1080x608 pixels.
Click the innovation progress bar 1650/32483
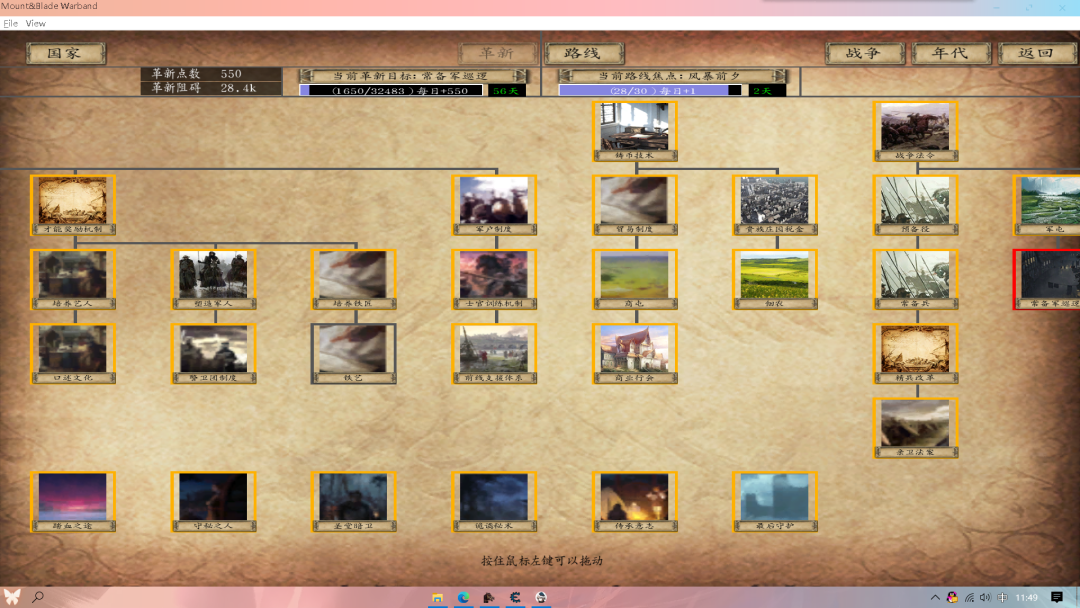click(391, 90)
